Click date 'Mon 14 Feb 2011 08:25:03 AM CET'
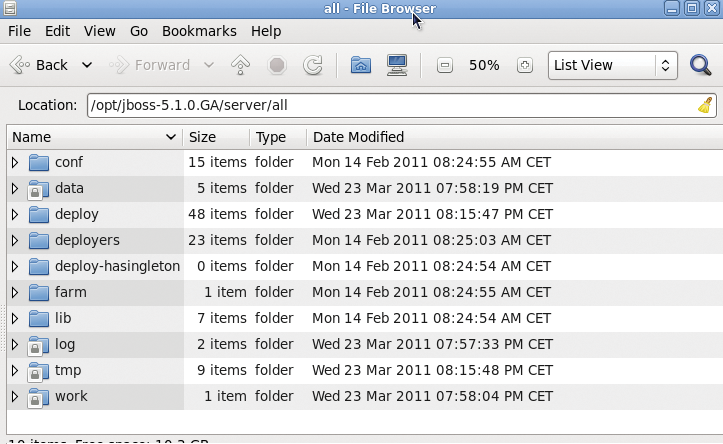This screenshot has height=444, width=723. 432,240
